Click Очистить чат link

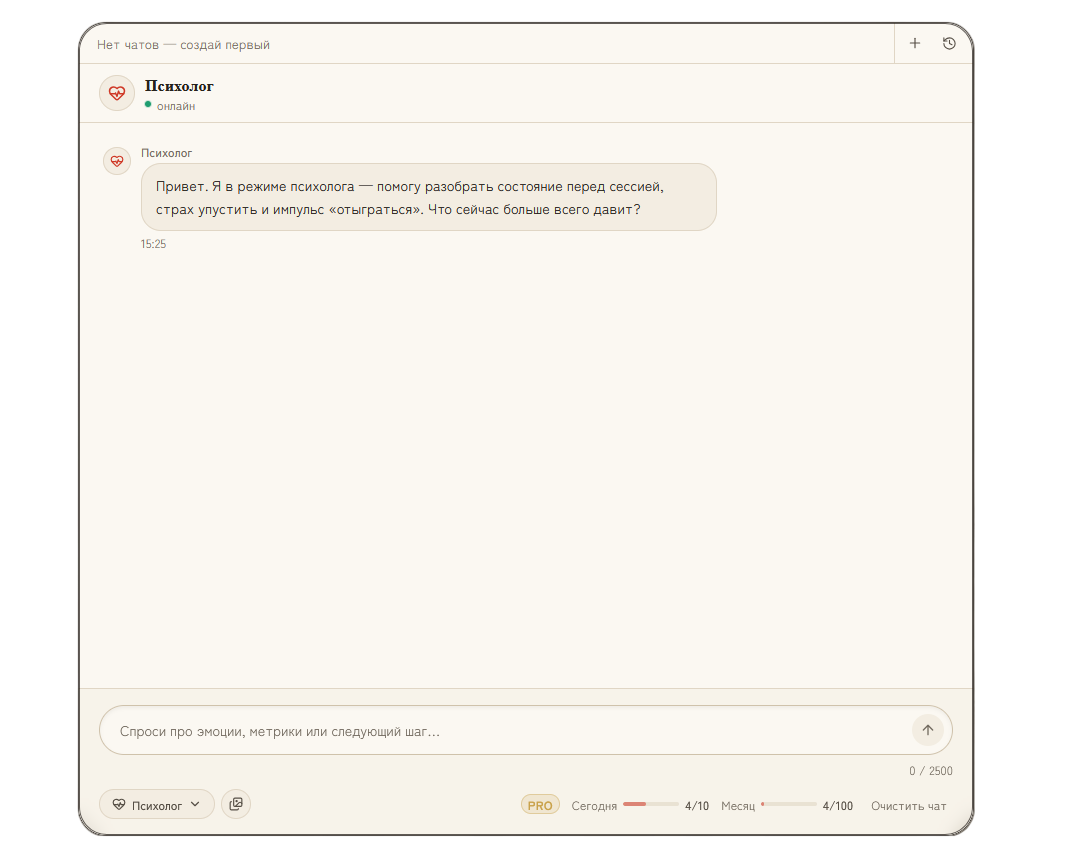tap(908, 806)
